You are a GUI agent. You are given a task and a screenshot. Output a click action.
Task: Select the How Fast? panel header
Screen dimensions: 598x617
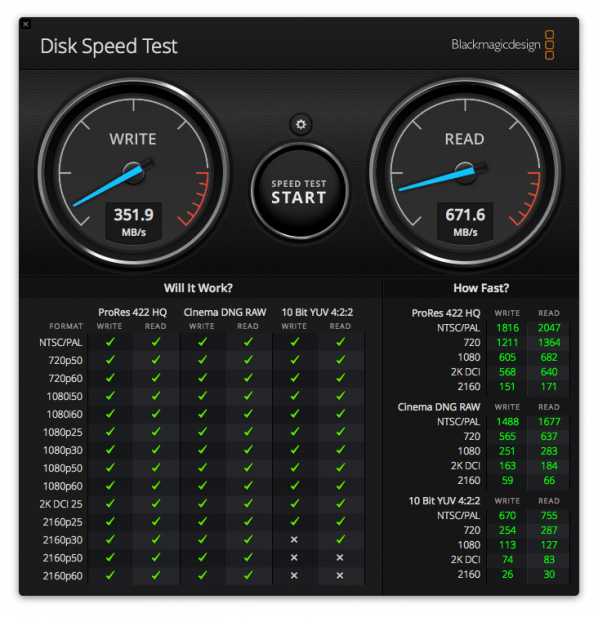pyautogui.click(x=481, y=288)
